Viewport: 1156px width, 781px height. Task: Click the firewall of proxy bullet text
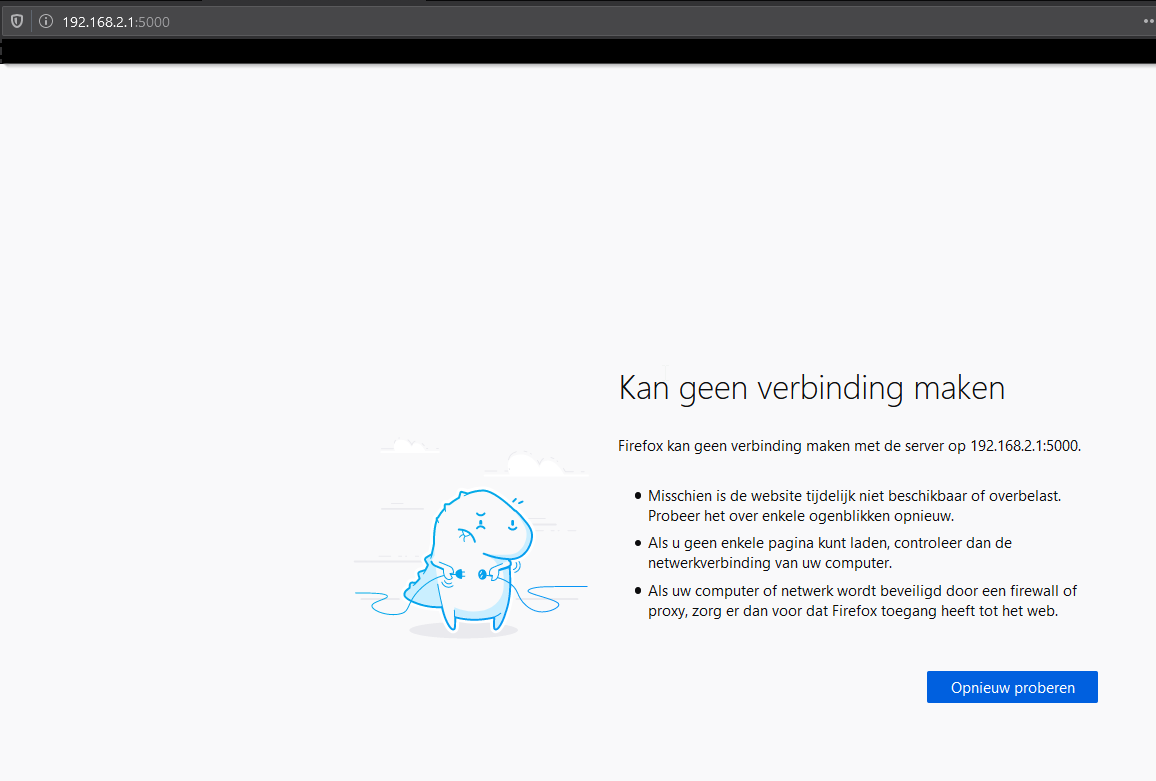[862, 600]
